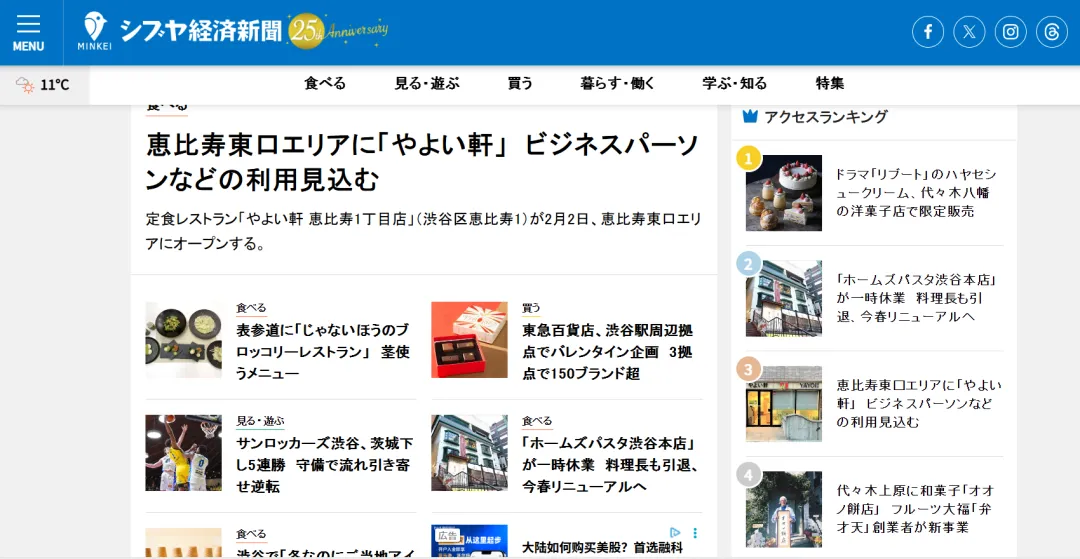Open headline about やよい軒 in 恵比寿東口エリア
This screenshot has height=559, width=1080.
pyautogui.click(x=423, y=162)
